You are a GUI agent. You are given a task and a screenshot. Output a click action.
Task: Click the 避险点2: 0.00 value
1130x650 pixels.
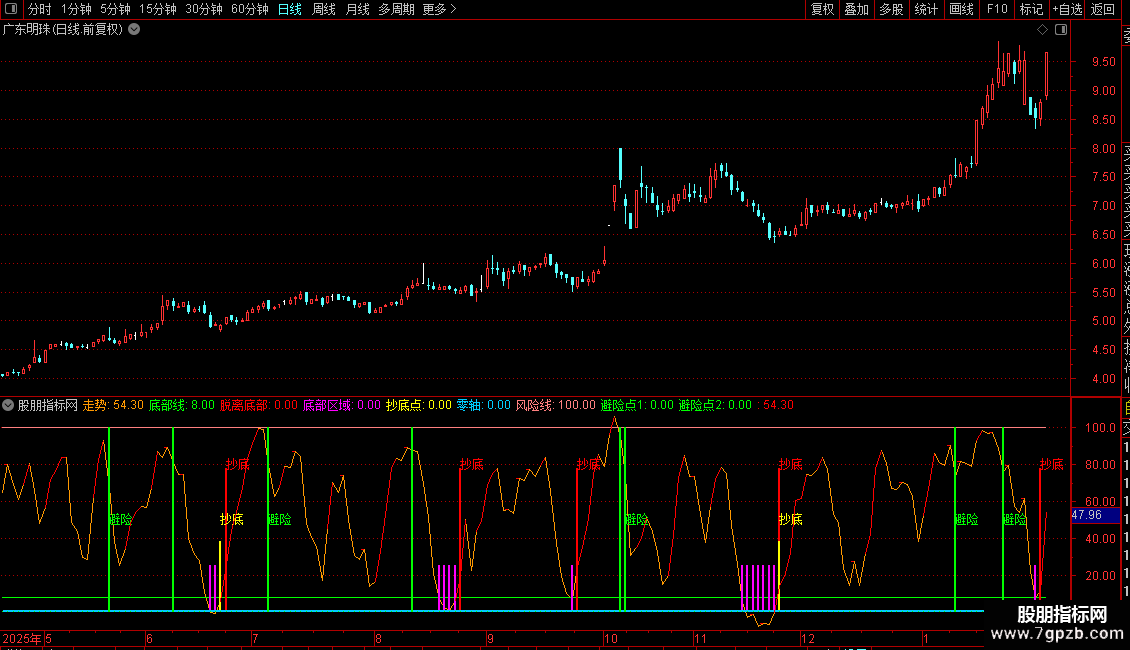(x=715, y=405)
